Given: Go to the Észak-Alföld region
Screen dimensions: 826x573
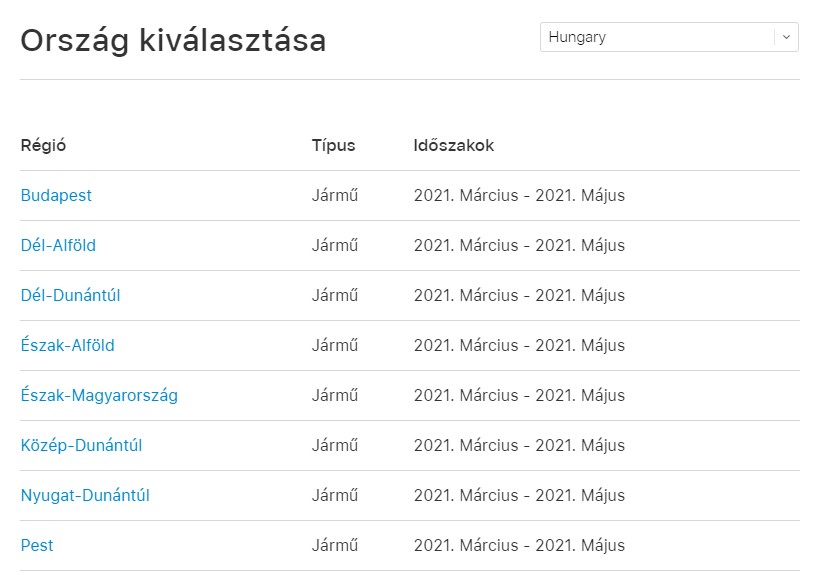Looking at the screenshot, I should pyautogui.click(x=67, y=346).
